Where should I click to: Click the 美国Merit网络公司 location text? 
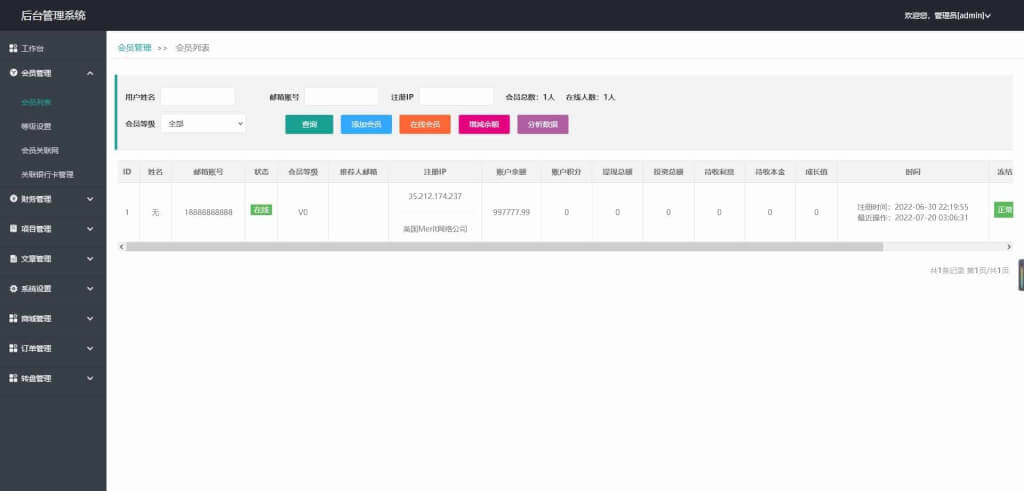click(x=435, y=229)
